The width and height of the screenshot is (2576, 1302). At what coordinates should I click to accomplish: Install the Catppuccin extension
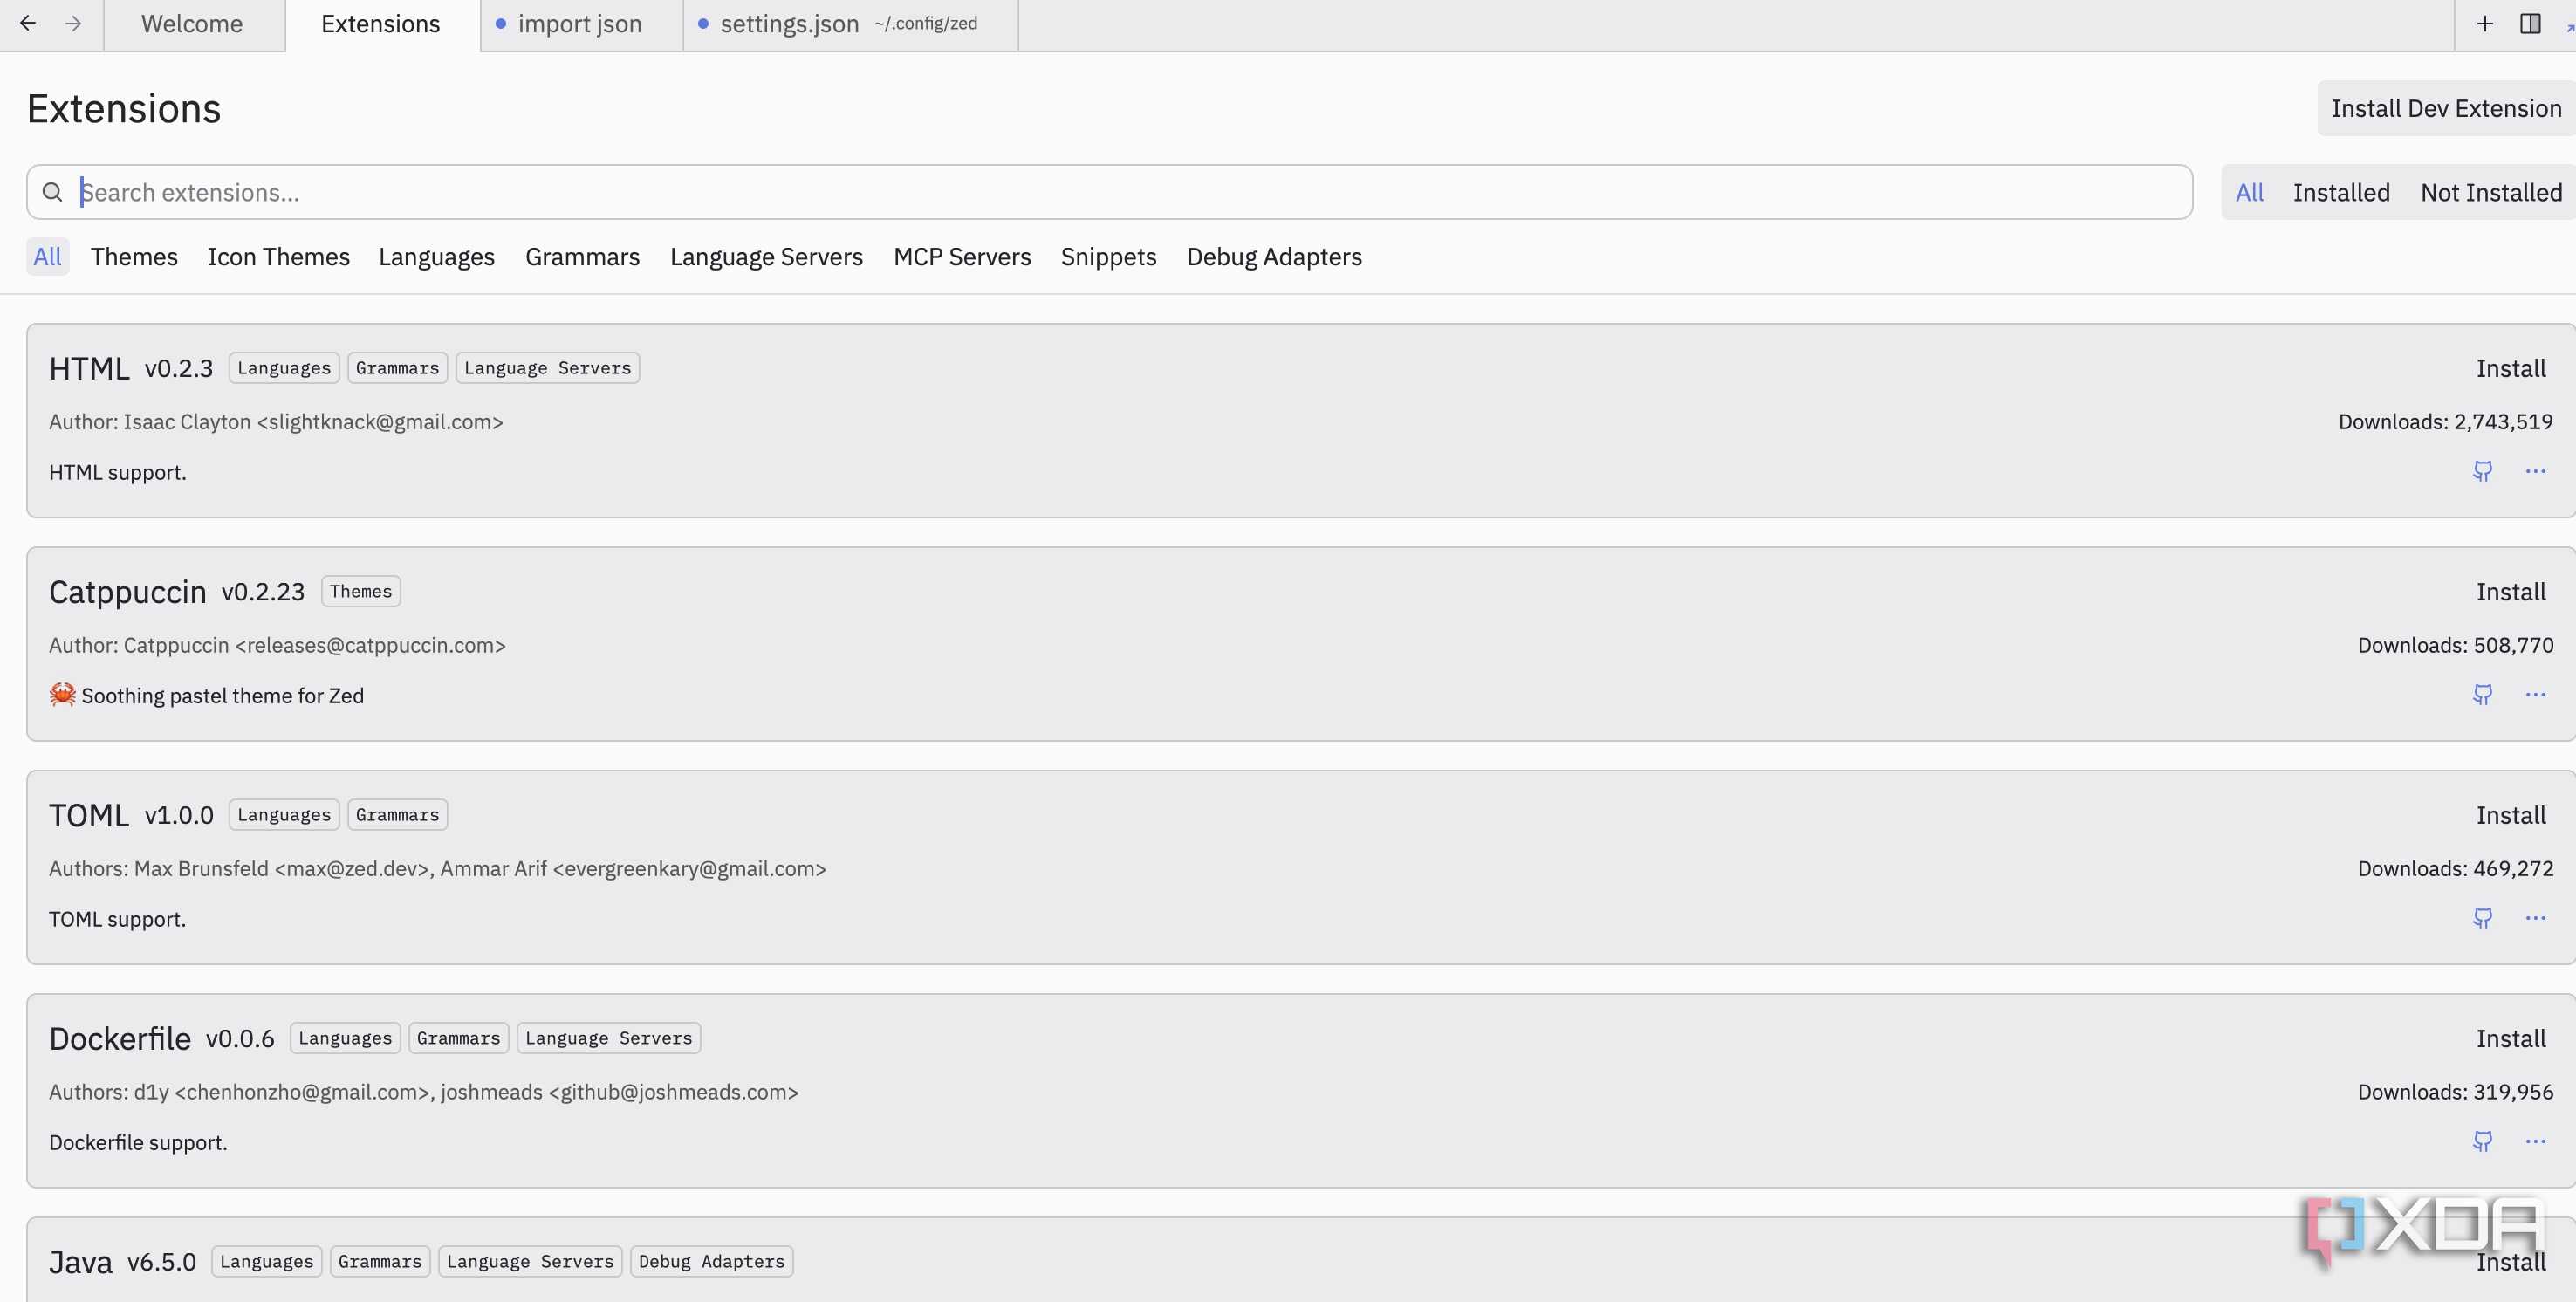2510,591
